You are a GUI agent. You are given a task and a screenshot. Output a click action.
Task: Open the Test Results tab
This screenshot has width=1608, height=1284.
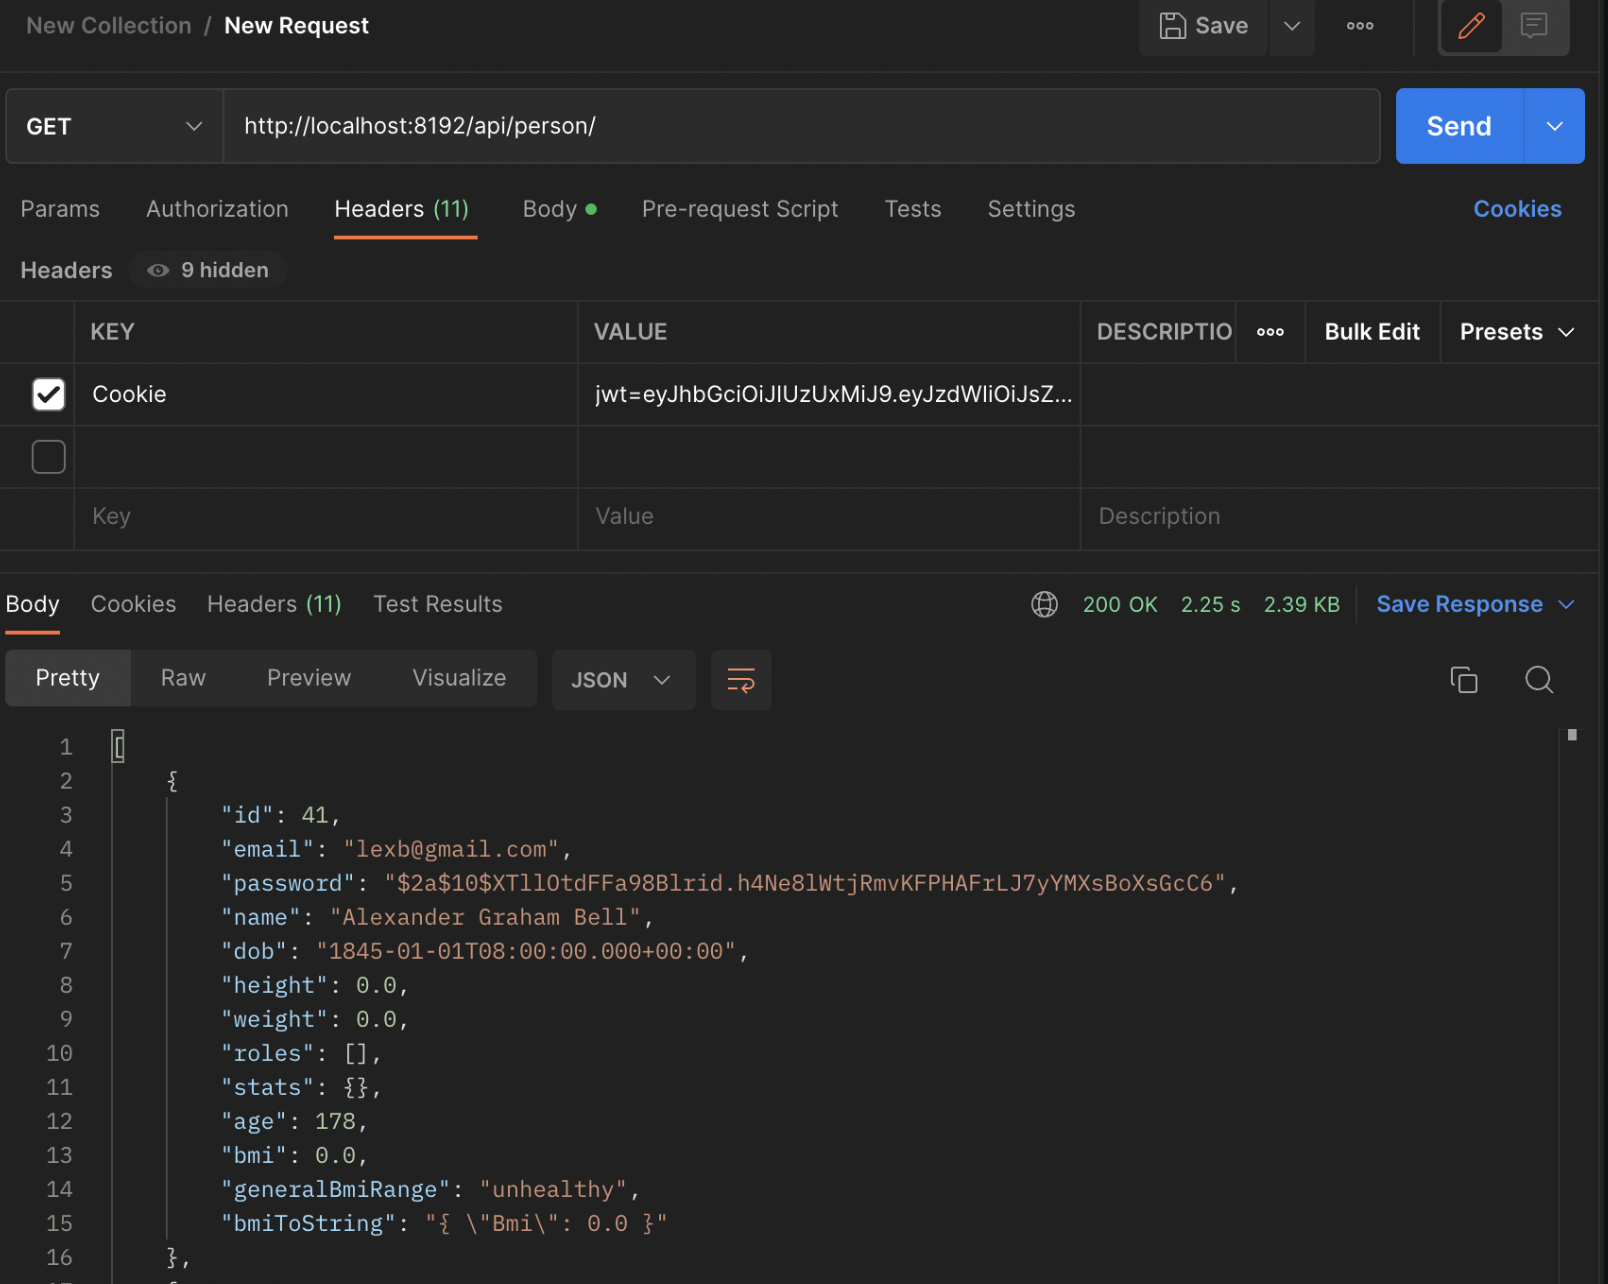pos(438,604)
